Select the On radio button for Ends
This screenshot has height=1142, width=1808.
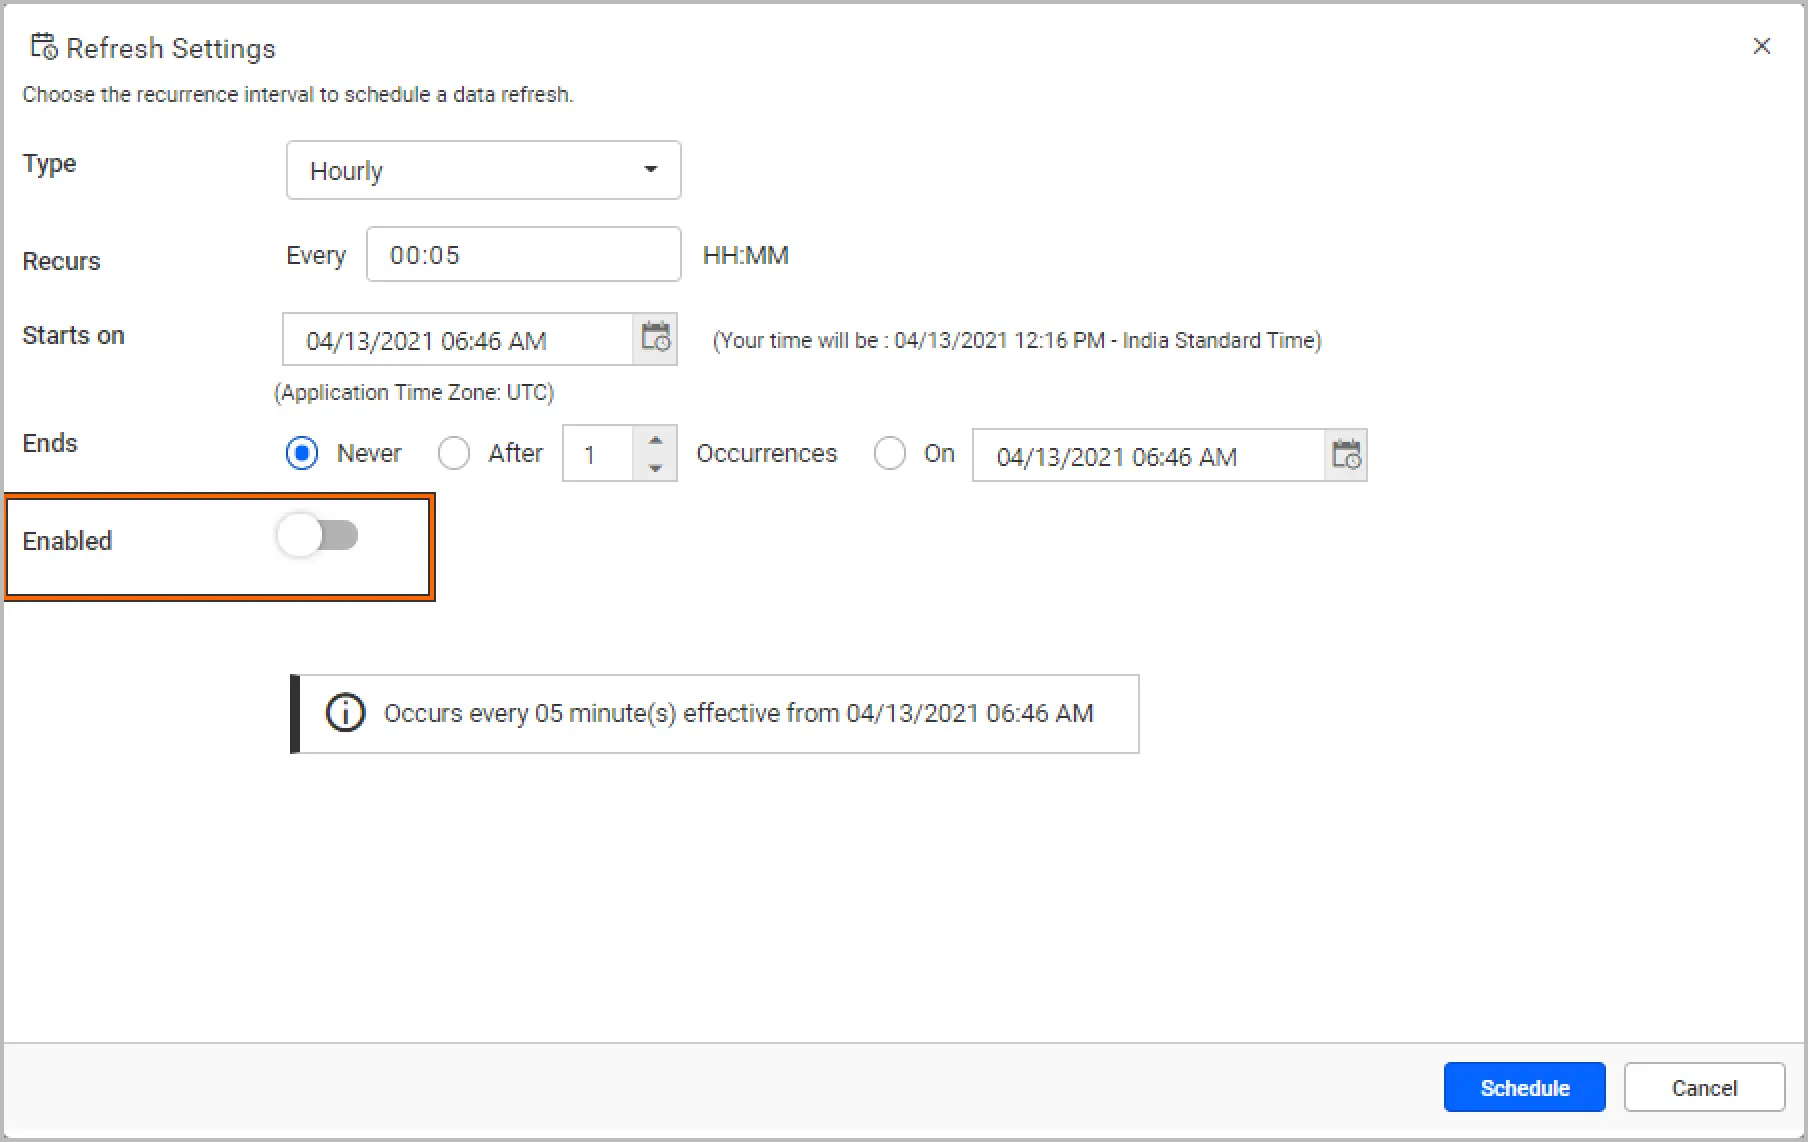[x=889, y=454]
